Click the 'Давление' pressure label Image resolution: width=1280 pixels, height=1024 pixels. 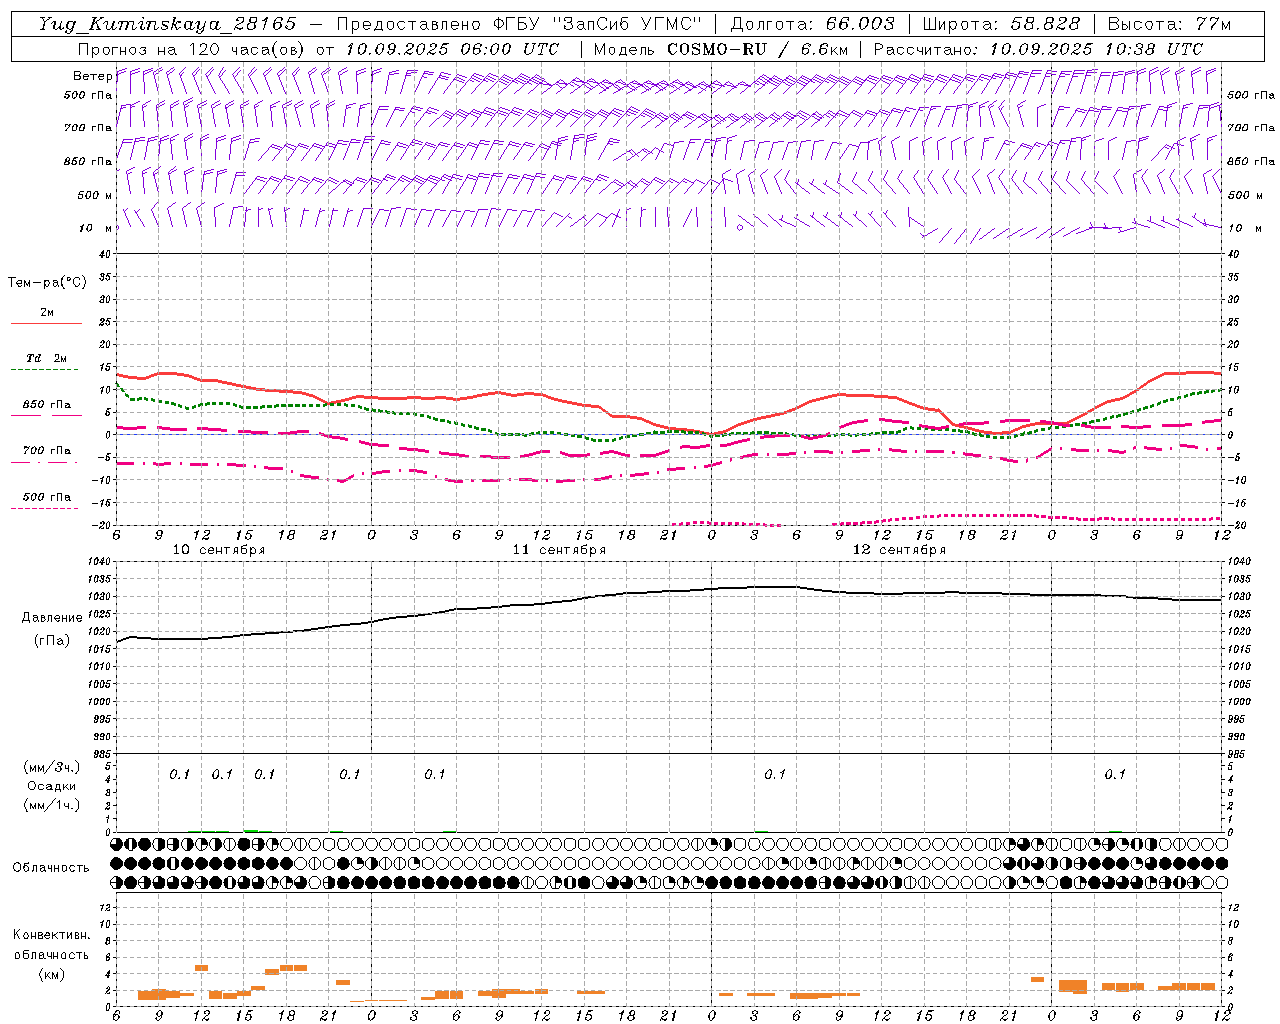click(x=51, y=618)
